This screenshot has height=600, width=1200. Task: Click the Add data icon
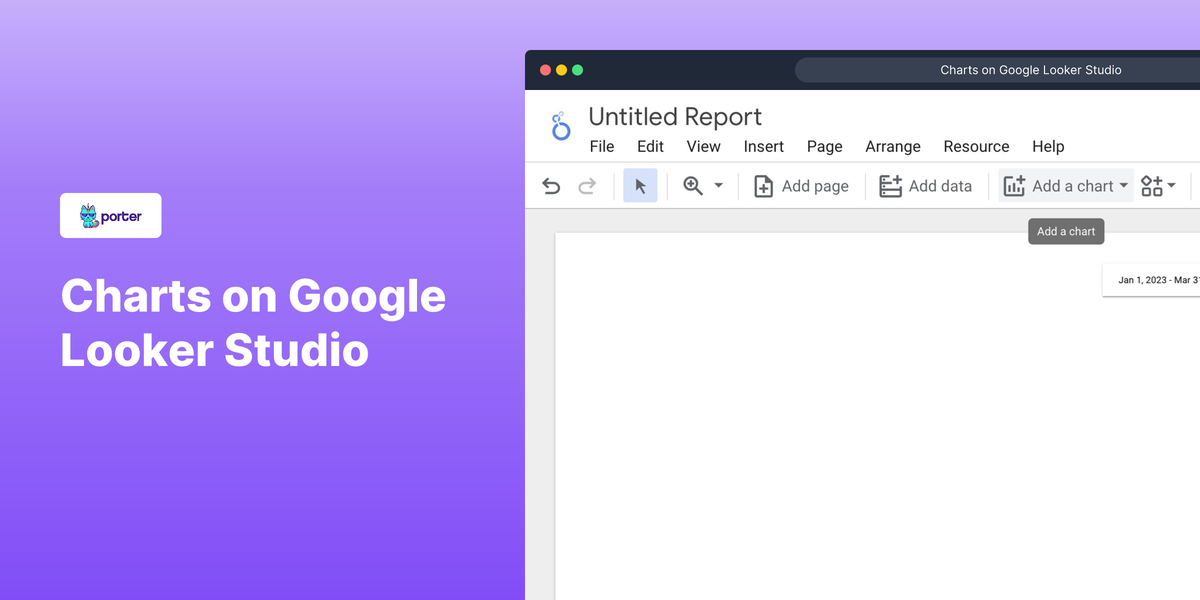point(889,186)
